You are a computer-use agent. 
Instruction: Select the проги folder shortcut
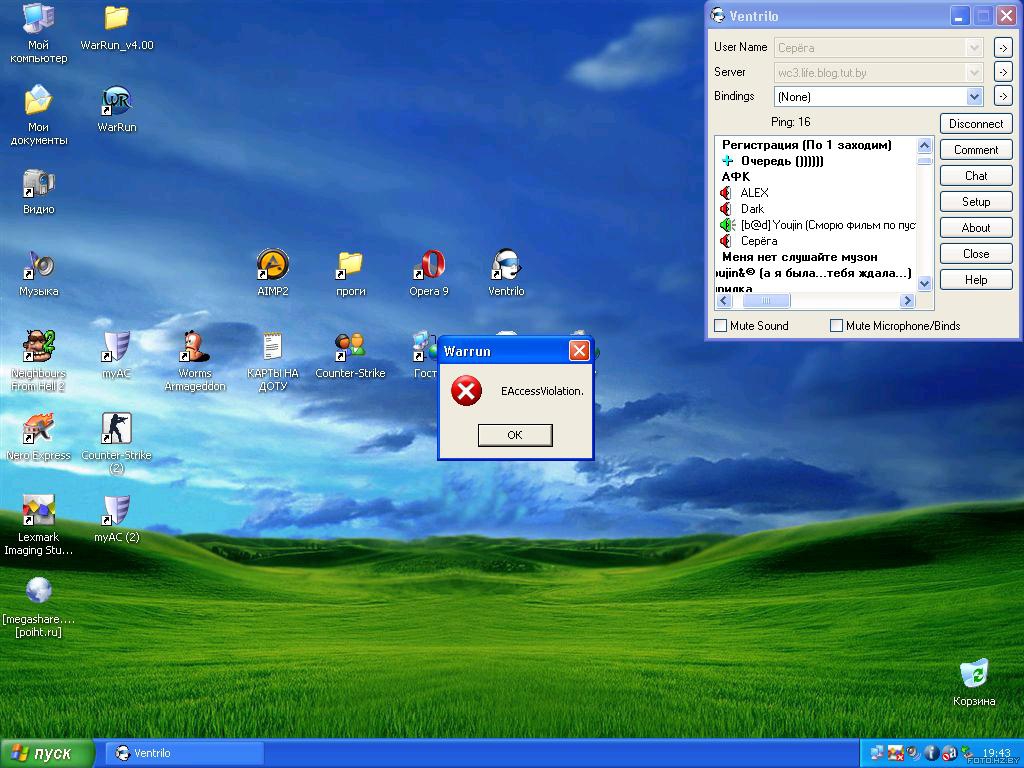point(350,264)
